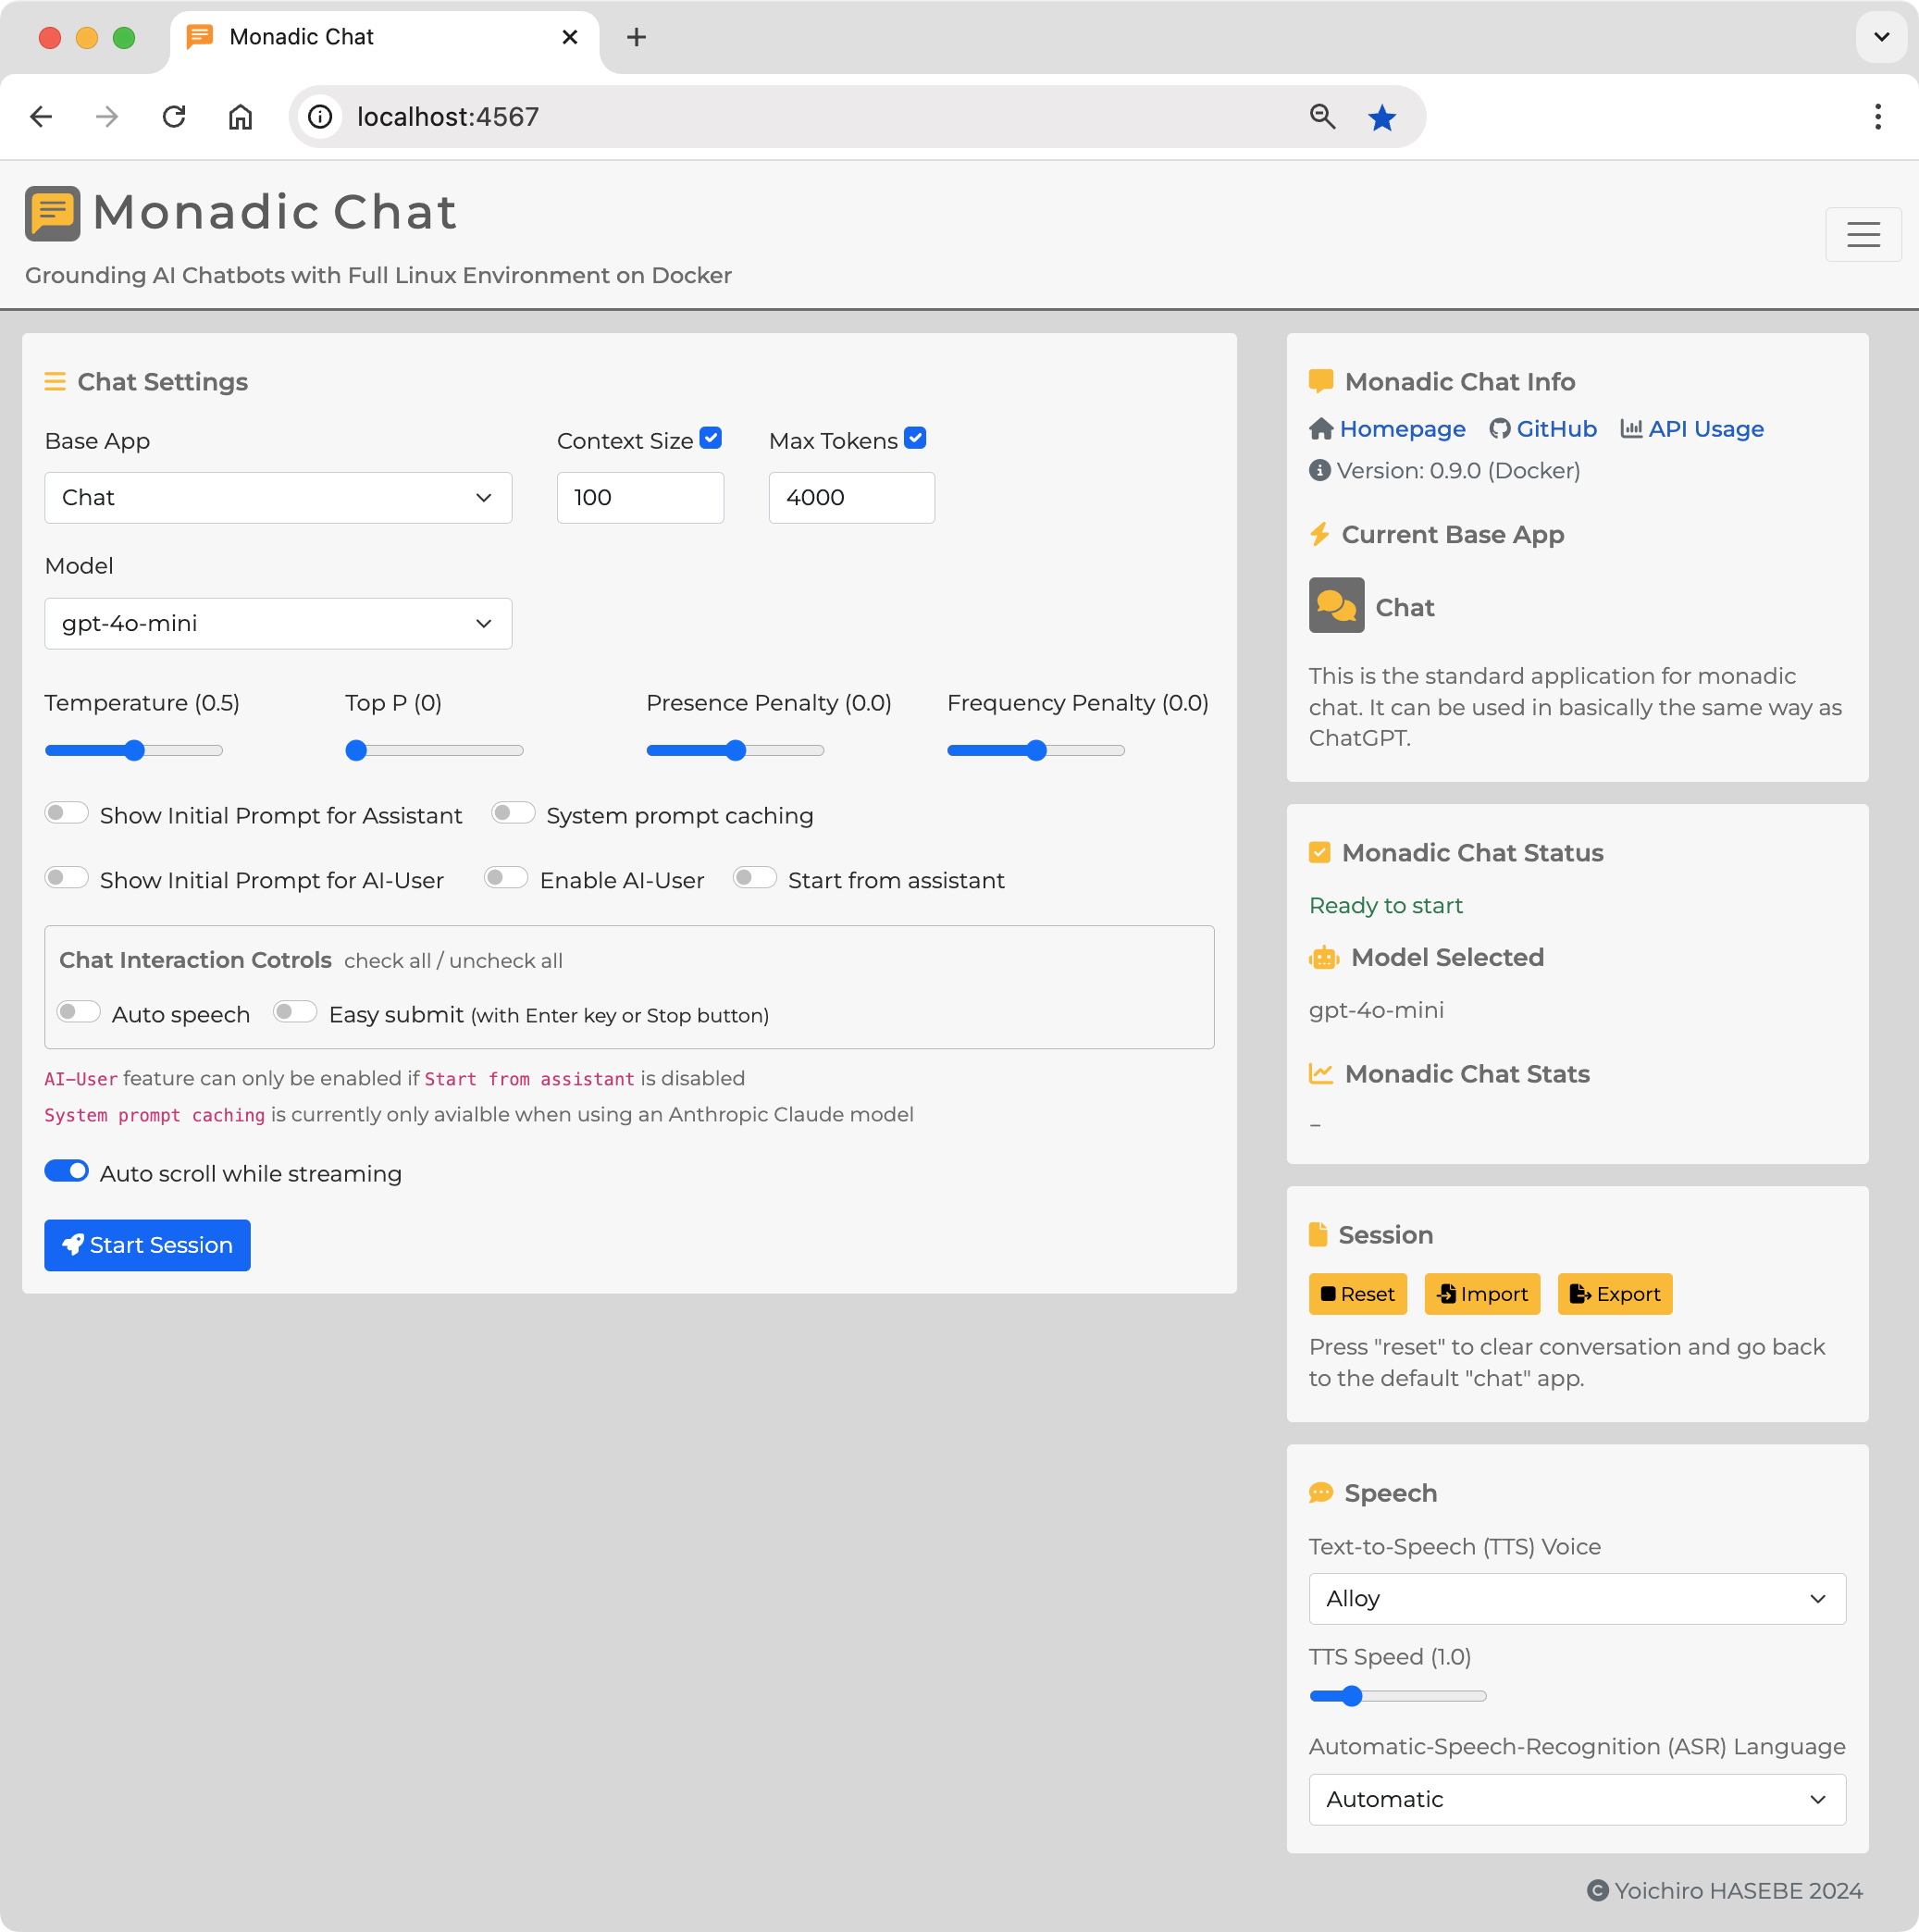Open the Base App dropdown
Screen dimensions: 1919x1932
278,498
